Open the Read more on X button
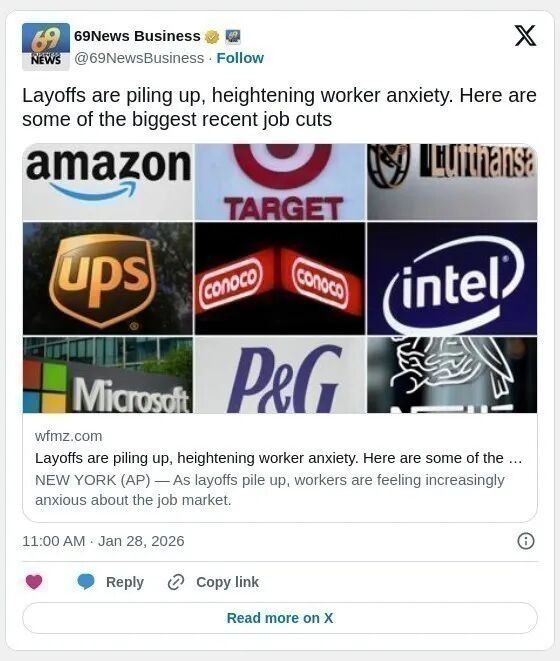This screenshot has height=661, width=560. coord(280,618)
